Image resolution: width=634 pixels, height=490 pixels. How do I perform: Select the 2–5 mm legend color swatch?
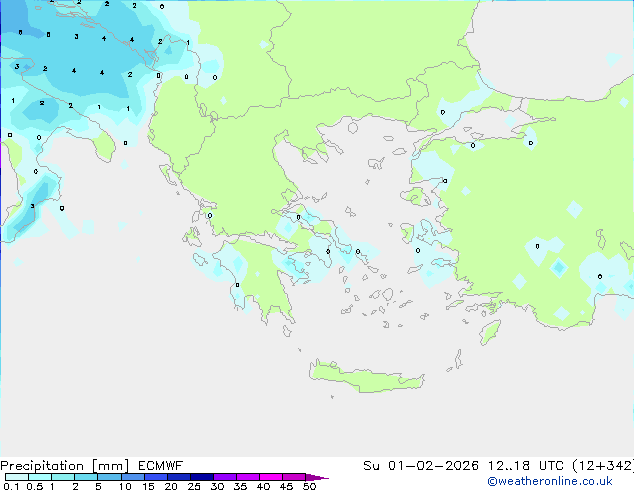pos(86,477)
